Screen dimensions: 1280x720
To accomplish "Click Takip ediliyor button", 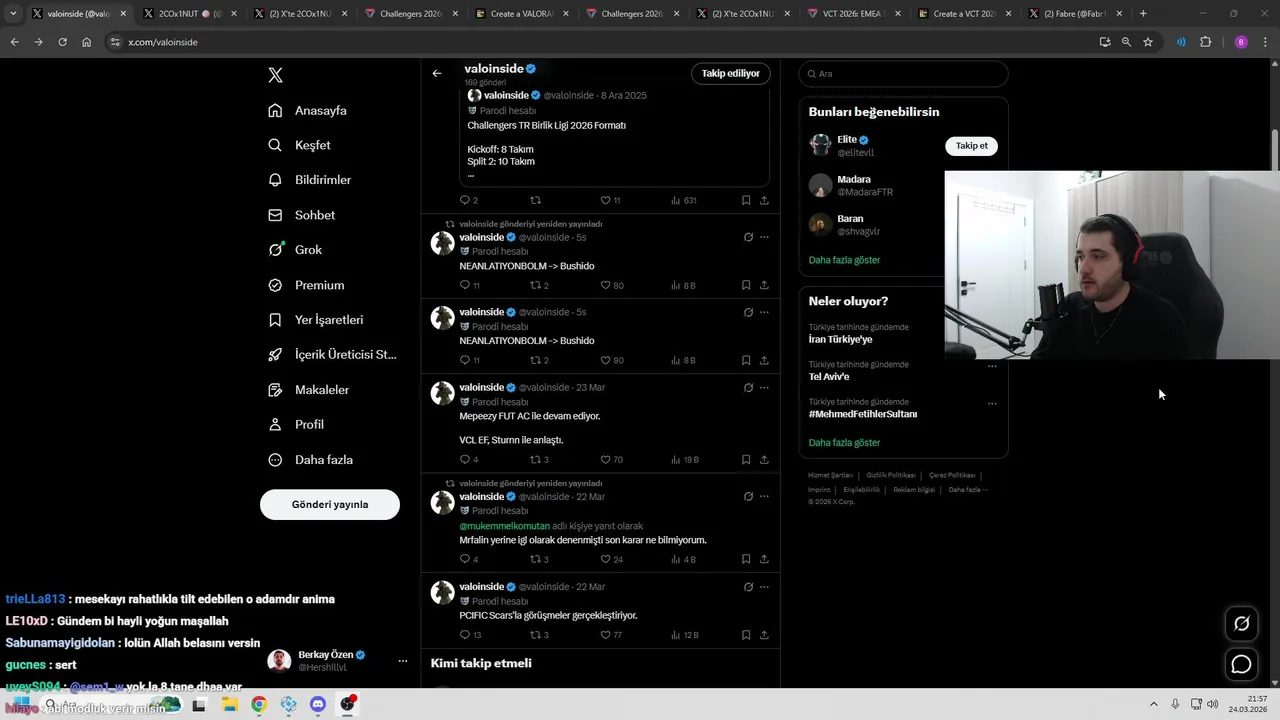I will (x=730, y=73).
